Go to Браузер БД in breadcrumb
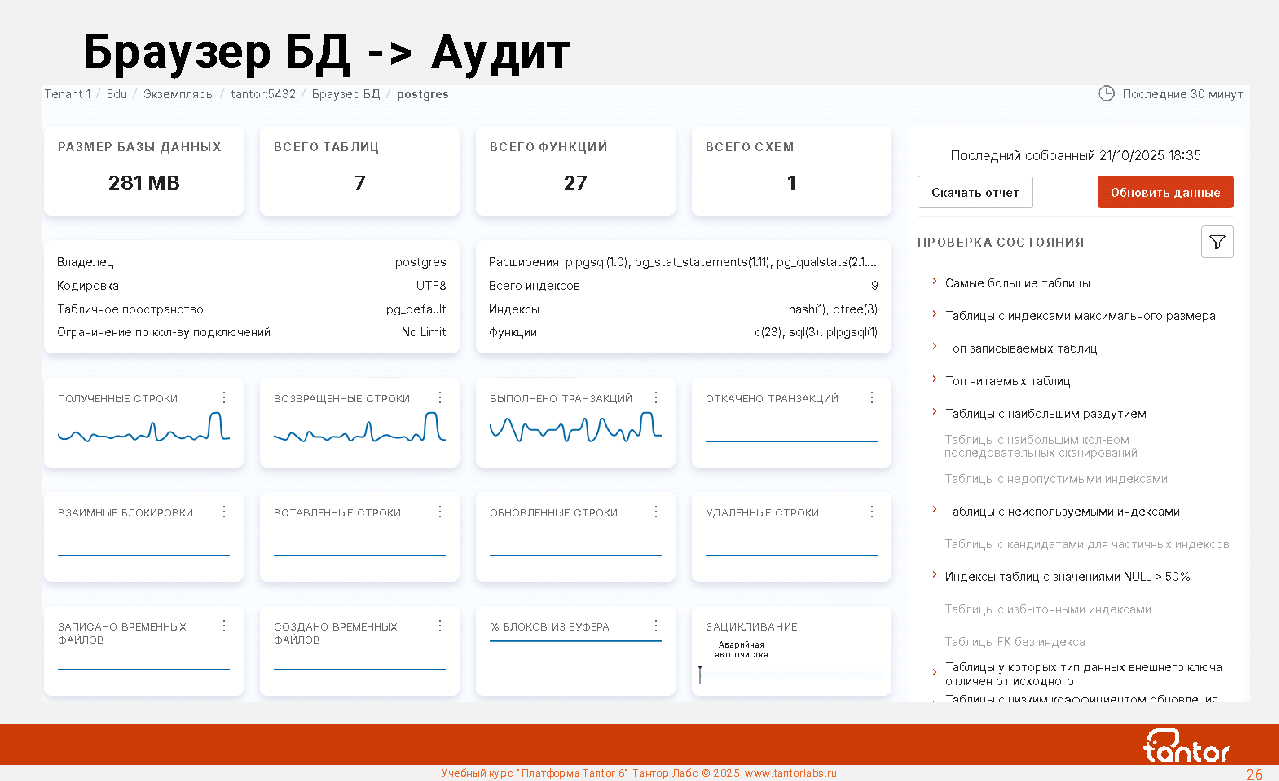Image resolution: width=1279 pixels, height=781 pixels. coord(346,94)
